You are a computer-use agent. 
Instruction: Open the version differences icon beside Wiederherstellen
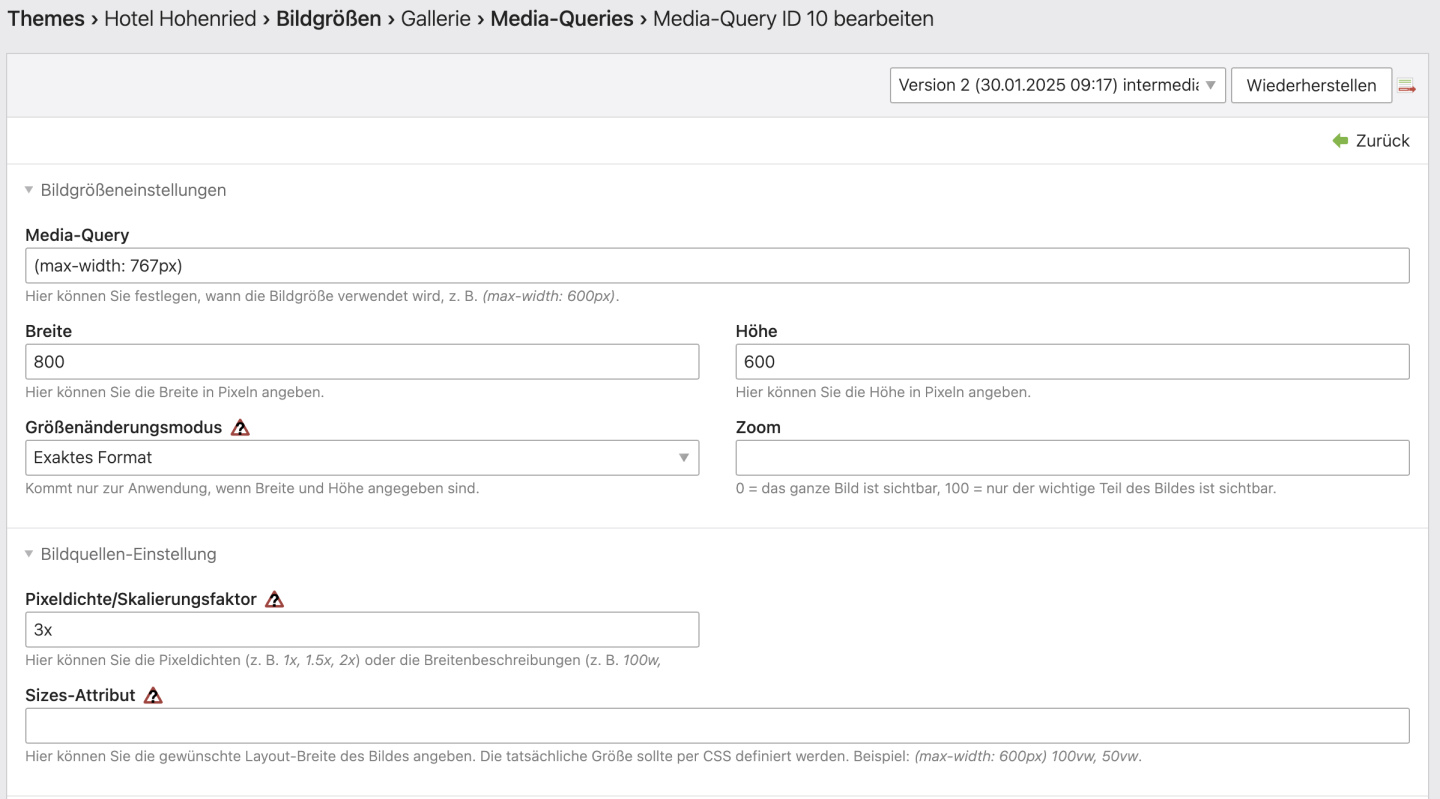point(1407,86)
